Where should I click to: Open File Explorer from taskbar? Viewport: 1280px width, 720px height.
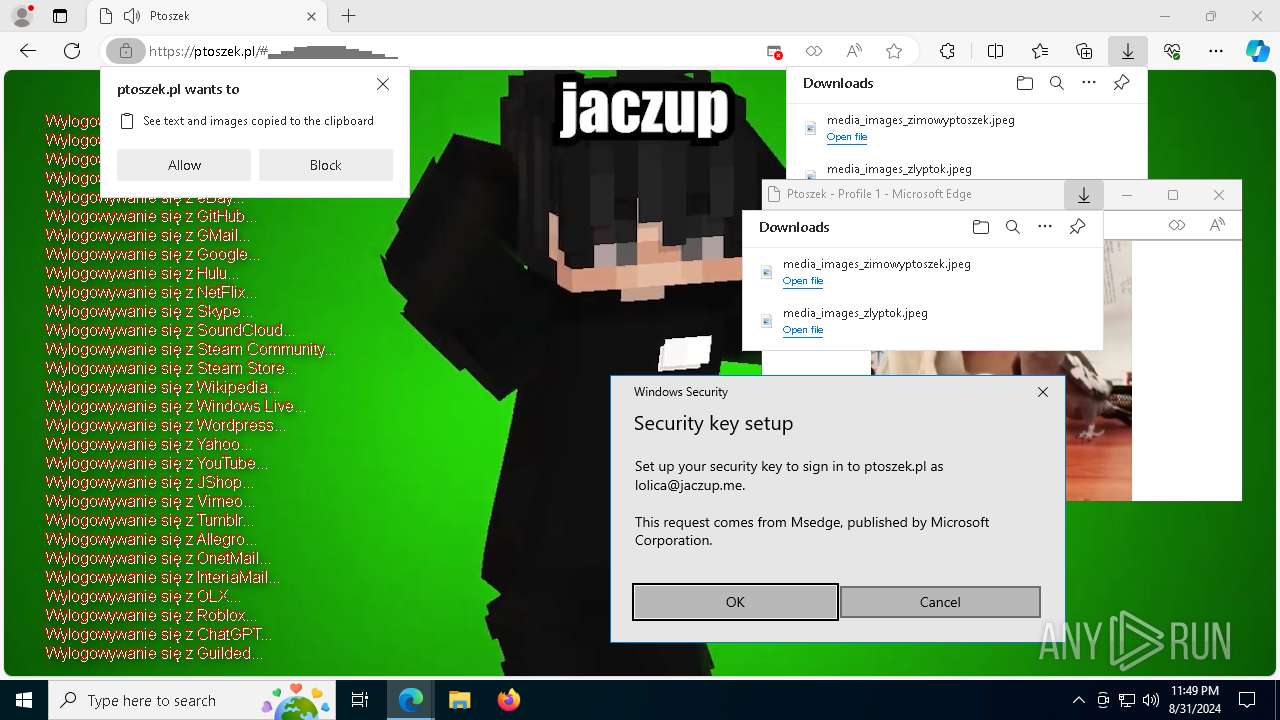(x=459, y=700)
